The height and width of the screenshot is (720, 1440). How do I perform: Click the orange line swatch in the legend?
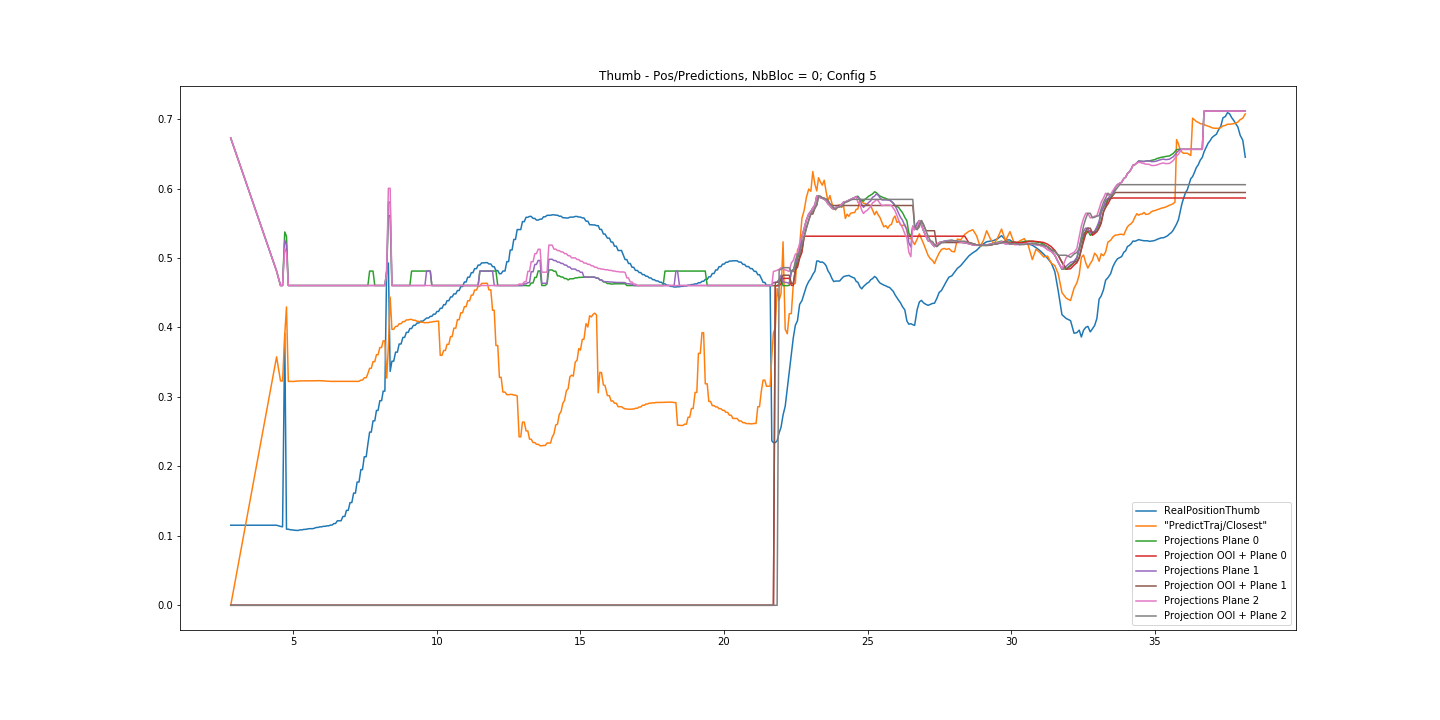(x=1147, y=525)
